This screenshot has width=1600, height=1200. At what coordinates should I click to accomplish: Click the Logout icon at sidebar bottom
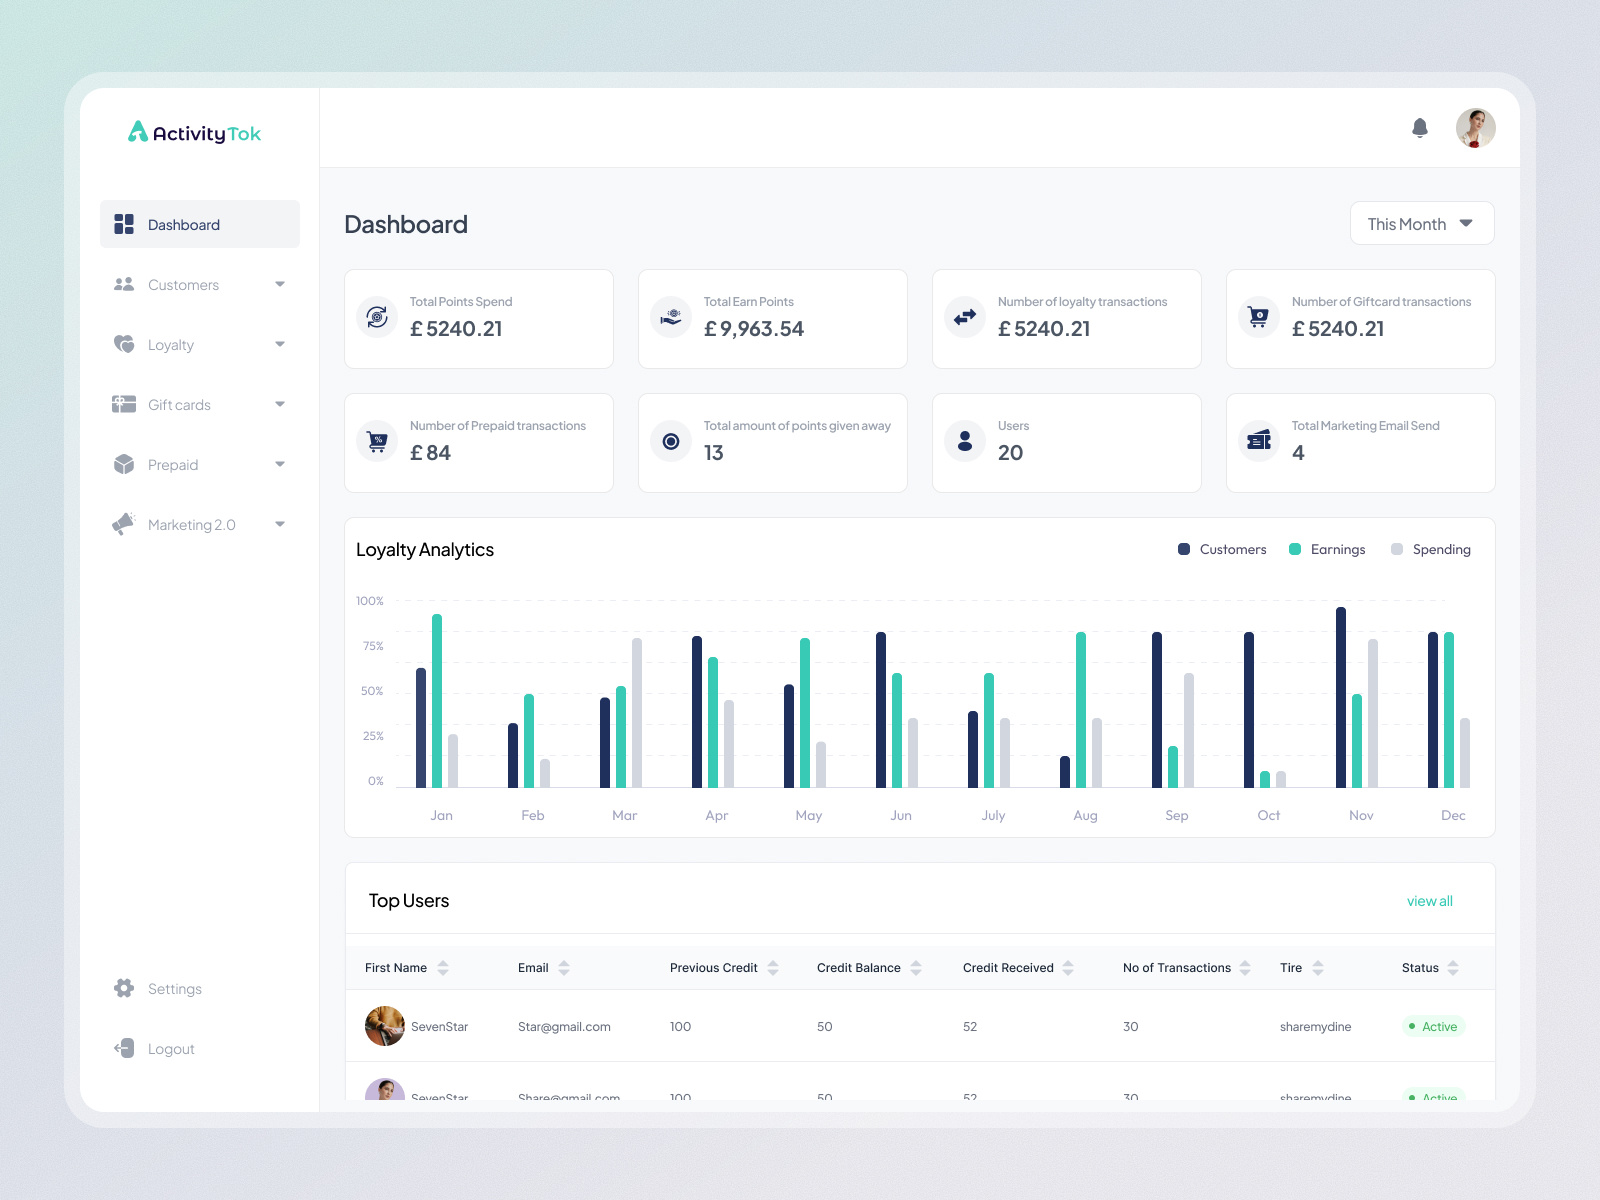[x=124, y=1048]
